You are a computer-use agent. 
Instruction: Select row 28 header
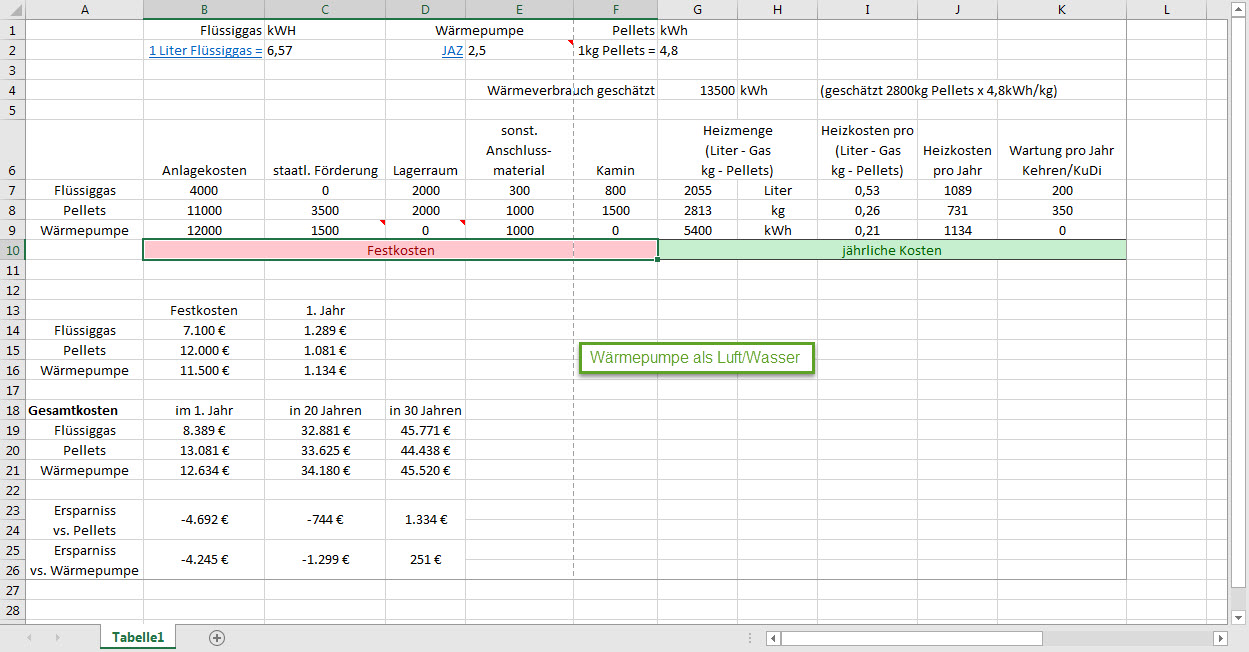point(12,610)
